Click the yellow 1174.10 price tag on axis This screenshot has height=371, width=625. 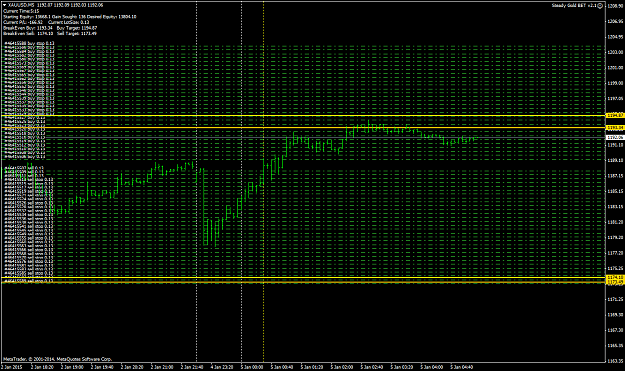[x=615, y=277]
